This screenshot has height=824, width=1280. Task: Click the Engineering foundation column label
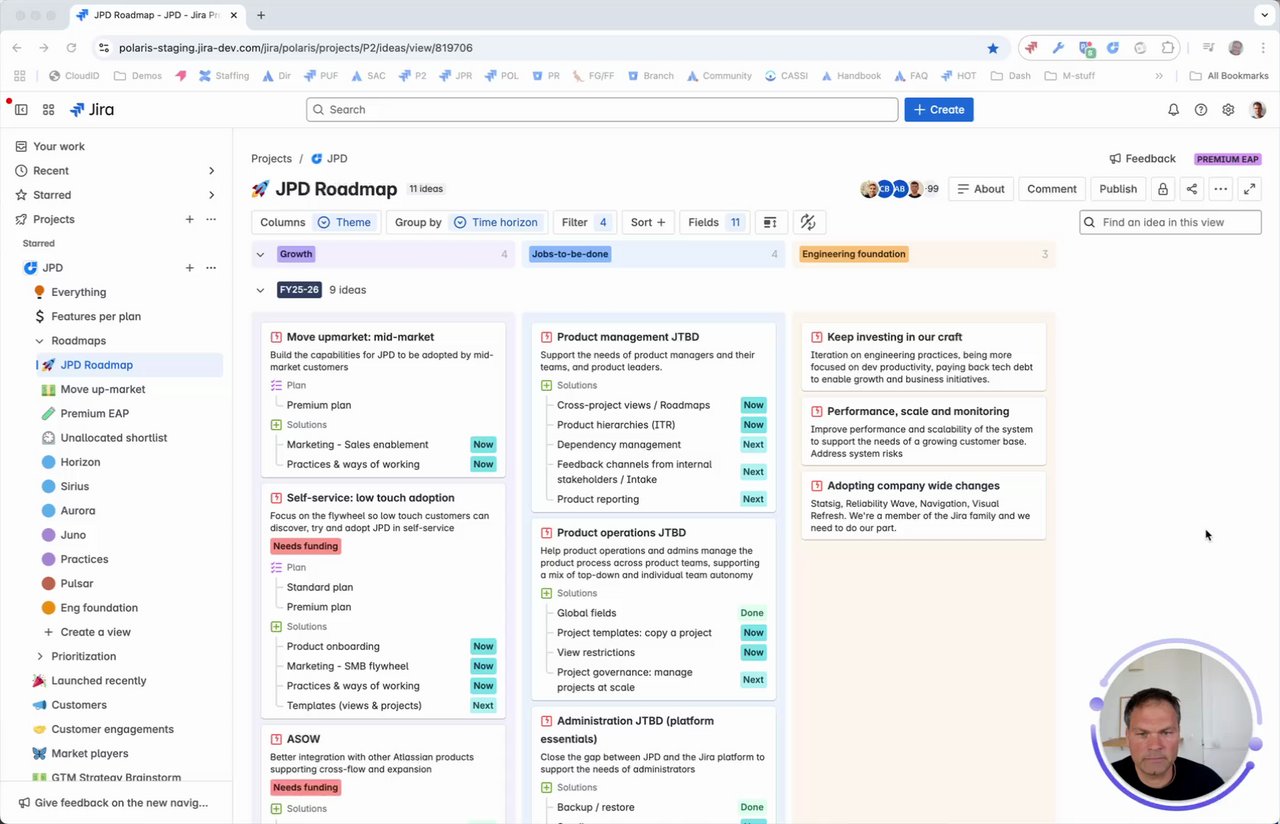point(853,254)
